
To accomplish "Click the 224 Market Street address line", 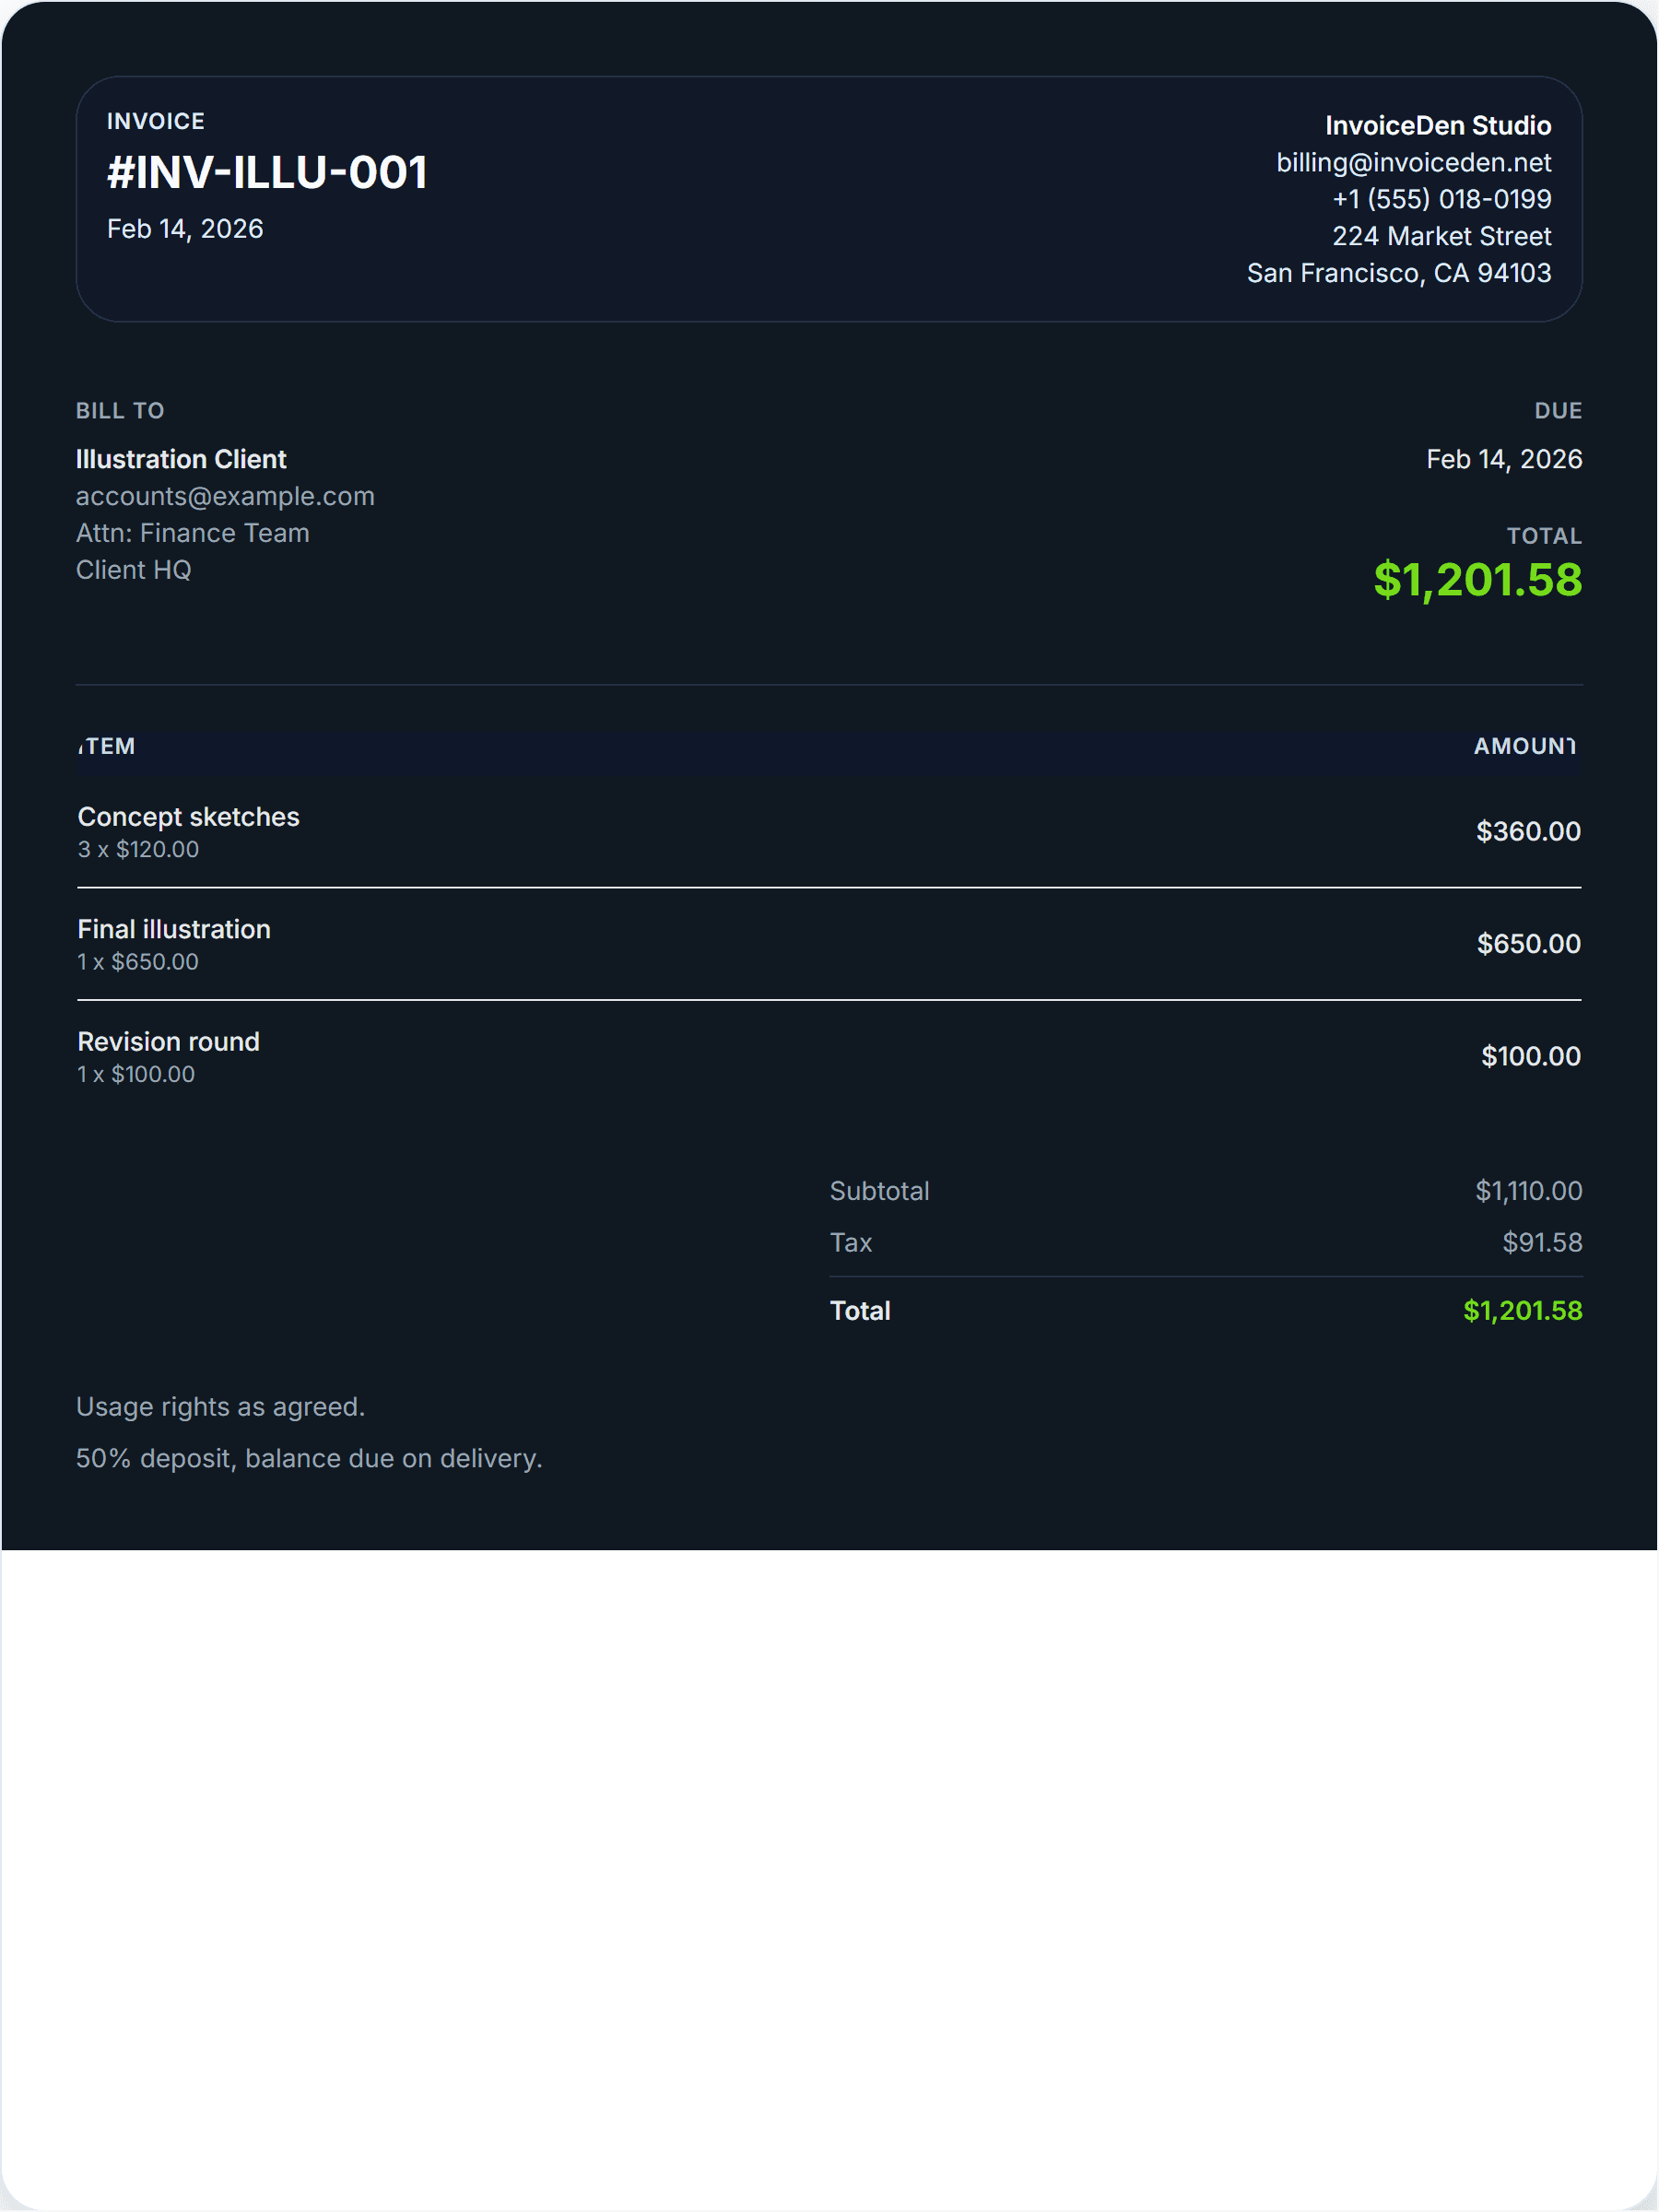I will (x=1441, y=236).
